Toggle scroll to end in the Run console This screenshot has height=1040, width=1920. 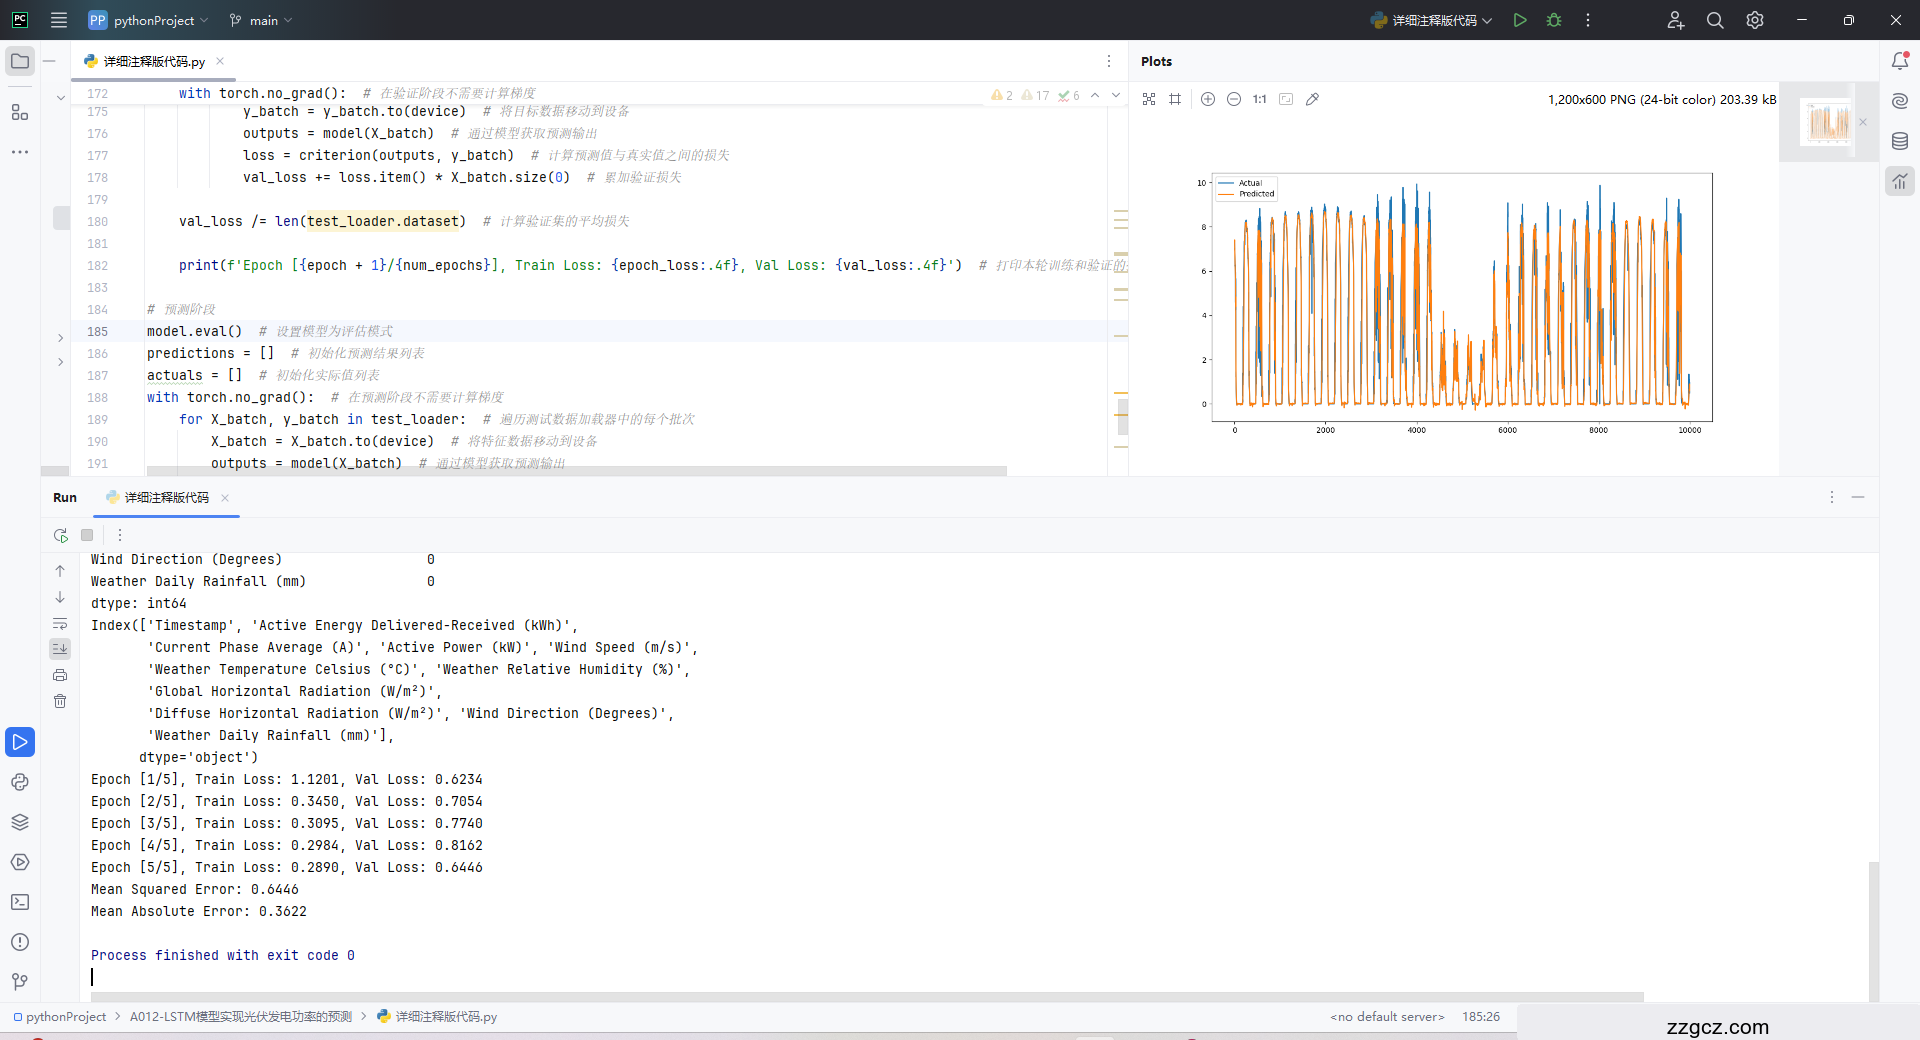point(60,649)
